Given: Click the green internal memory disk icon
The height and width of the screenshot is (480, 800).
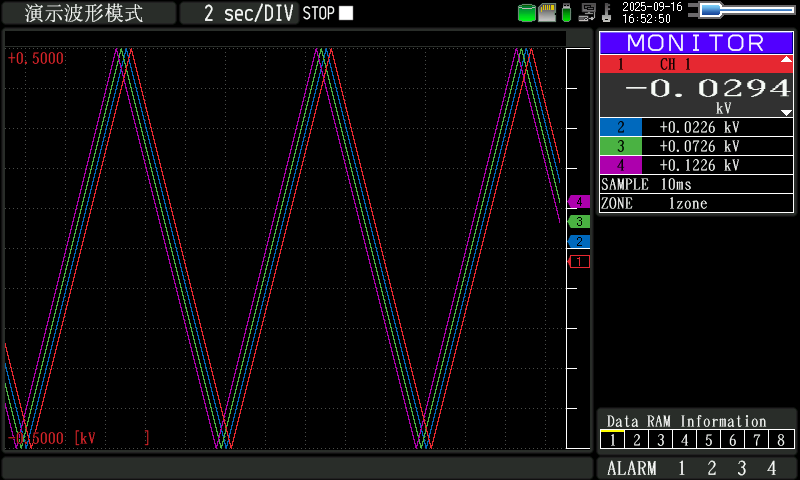Looking at the screenshot, I should pos(526,13).
